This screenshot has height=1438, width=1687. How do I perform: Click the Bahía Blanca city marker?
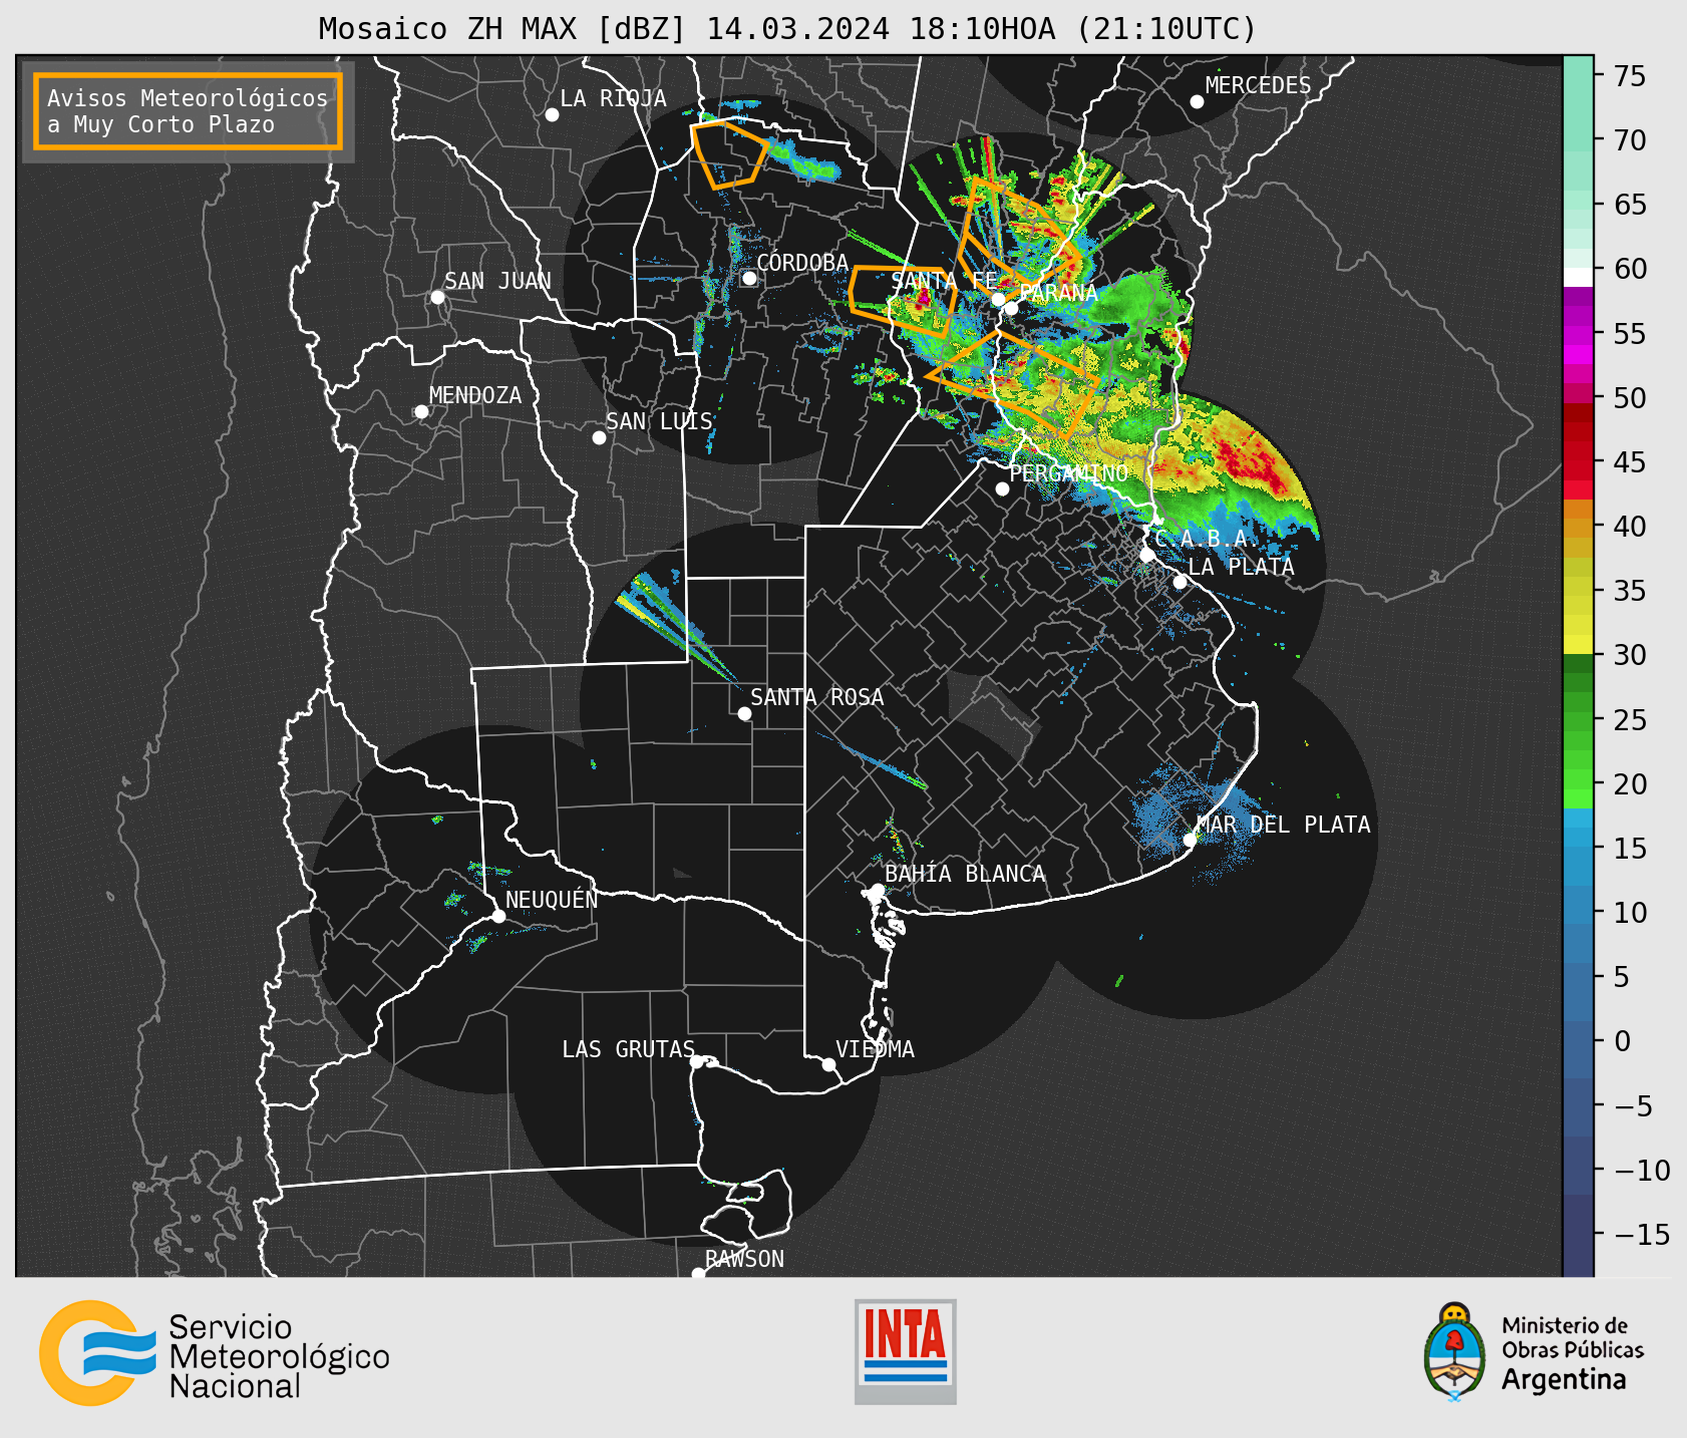877,890
